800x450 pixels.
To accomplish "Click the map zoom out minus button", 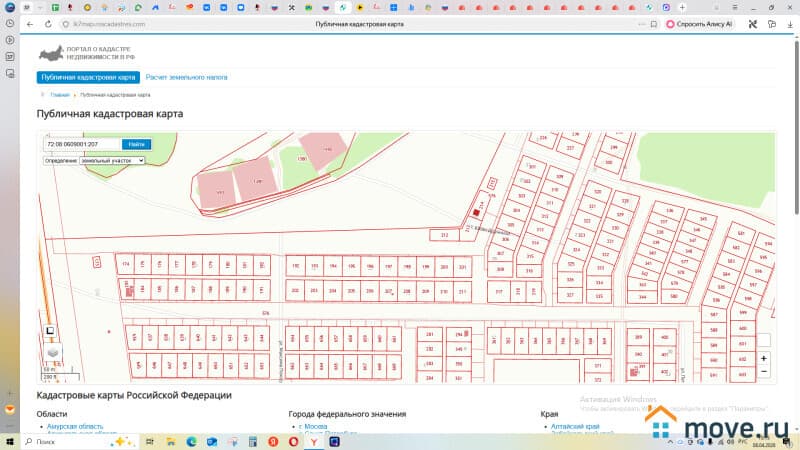I will 764,371.
